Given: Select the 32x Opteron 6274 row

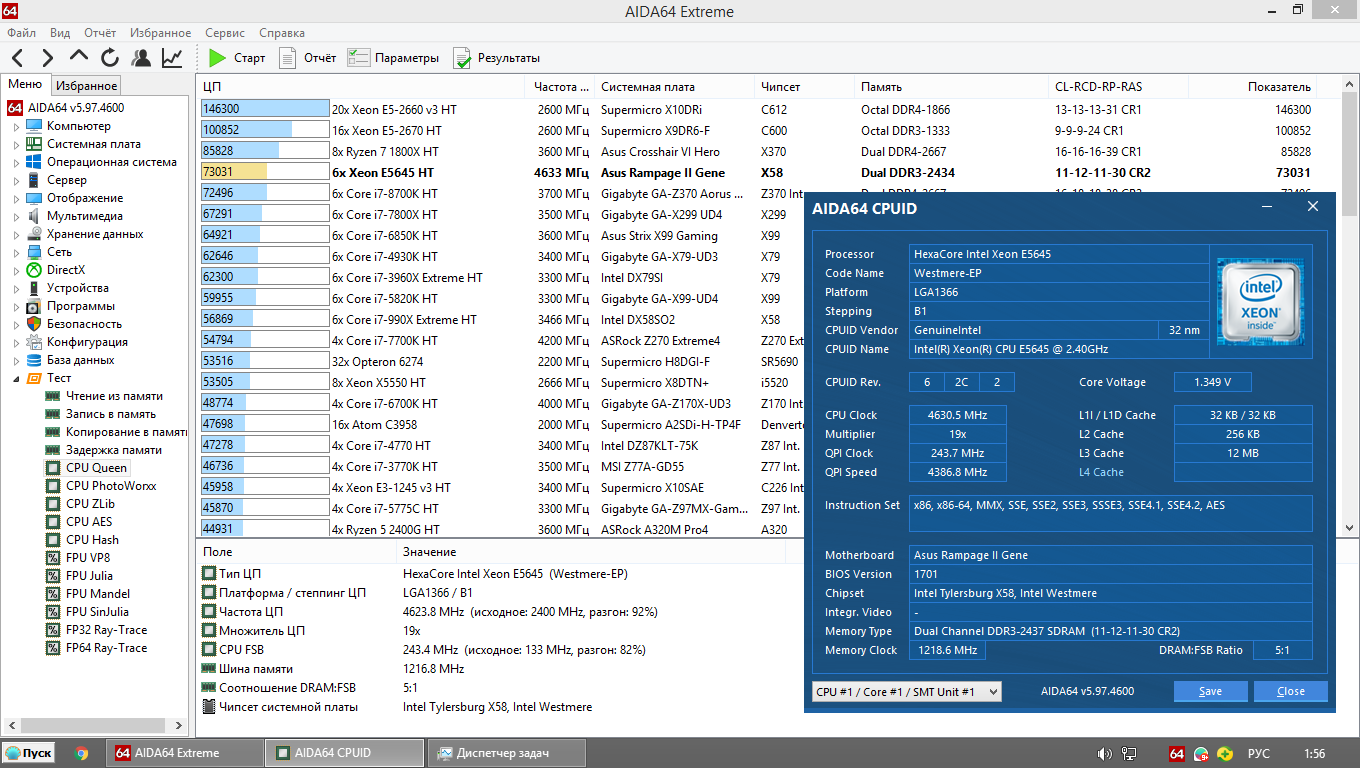Looking at the screenshot, I should coord(500,361).
